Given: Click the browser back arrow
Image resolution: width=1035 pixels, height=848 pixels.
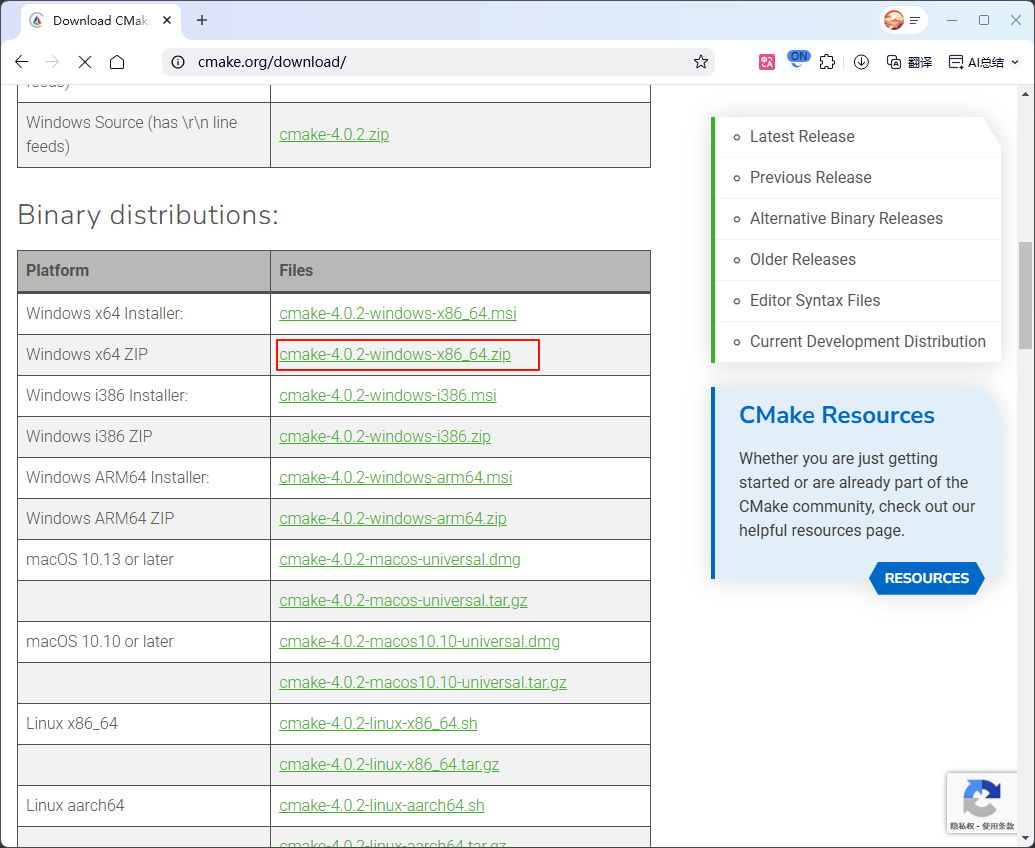Looking at the screenshot, I should coord(22,62).
